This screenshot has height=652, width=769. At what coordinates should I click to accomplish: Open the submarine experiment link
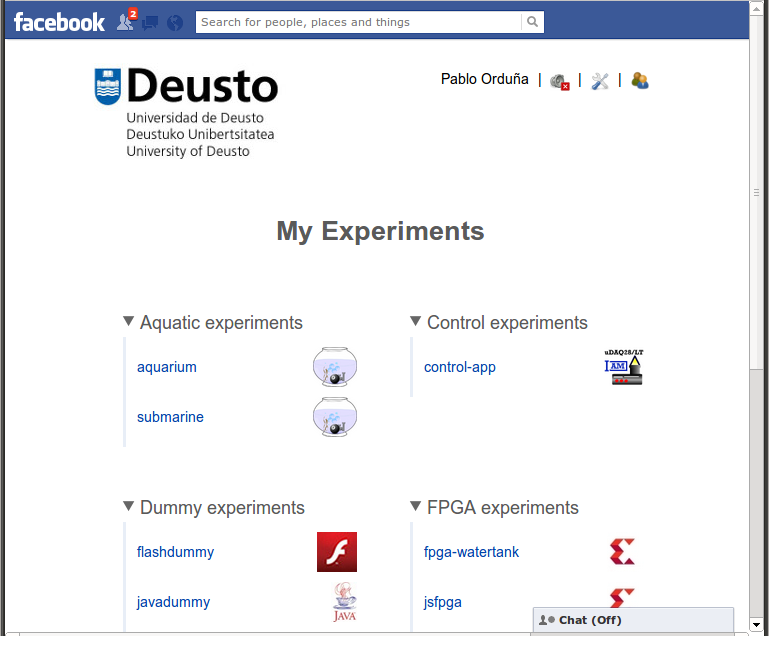[170, 417]
